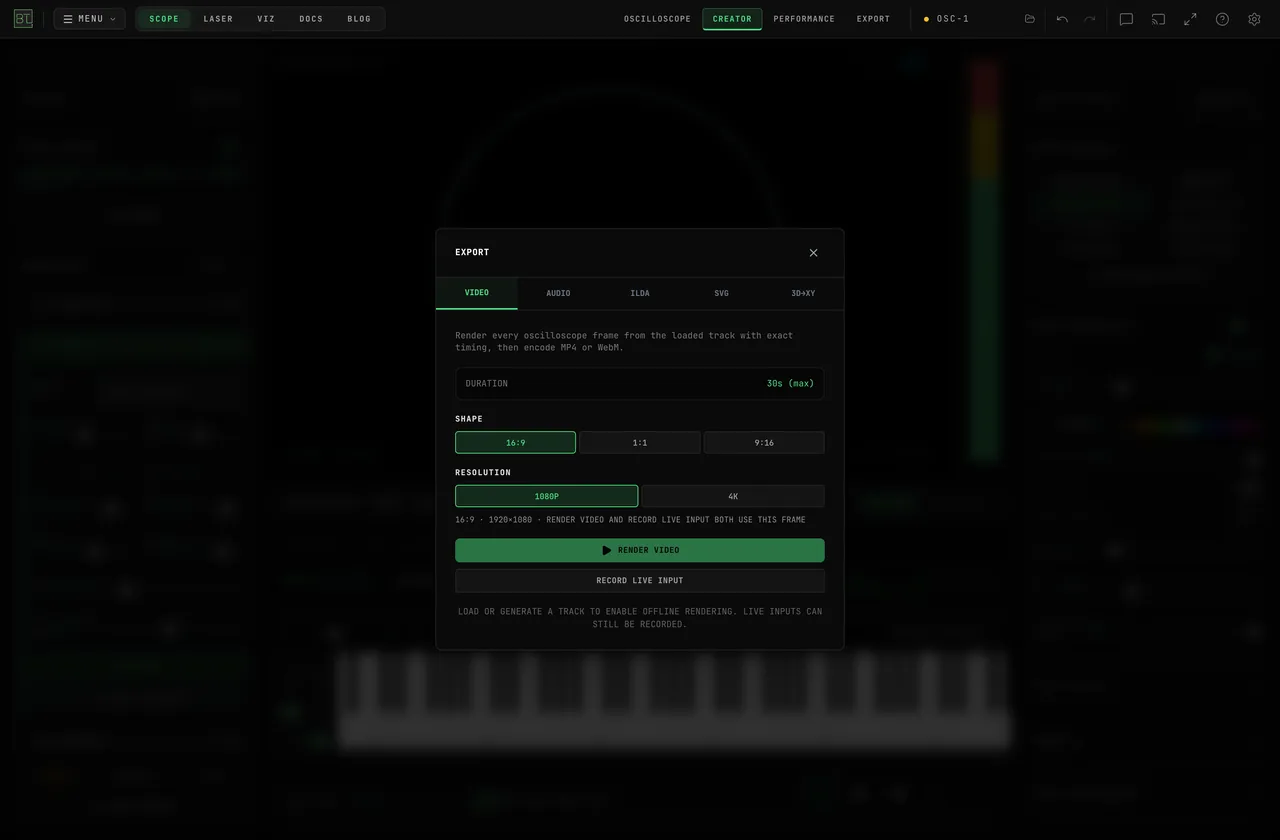Viewport: 1280px width, 840px height.
Task: Click the BT logo icon in the top bar
Action: pyautogui.click(x=23, y=19)
